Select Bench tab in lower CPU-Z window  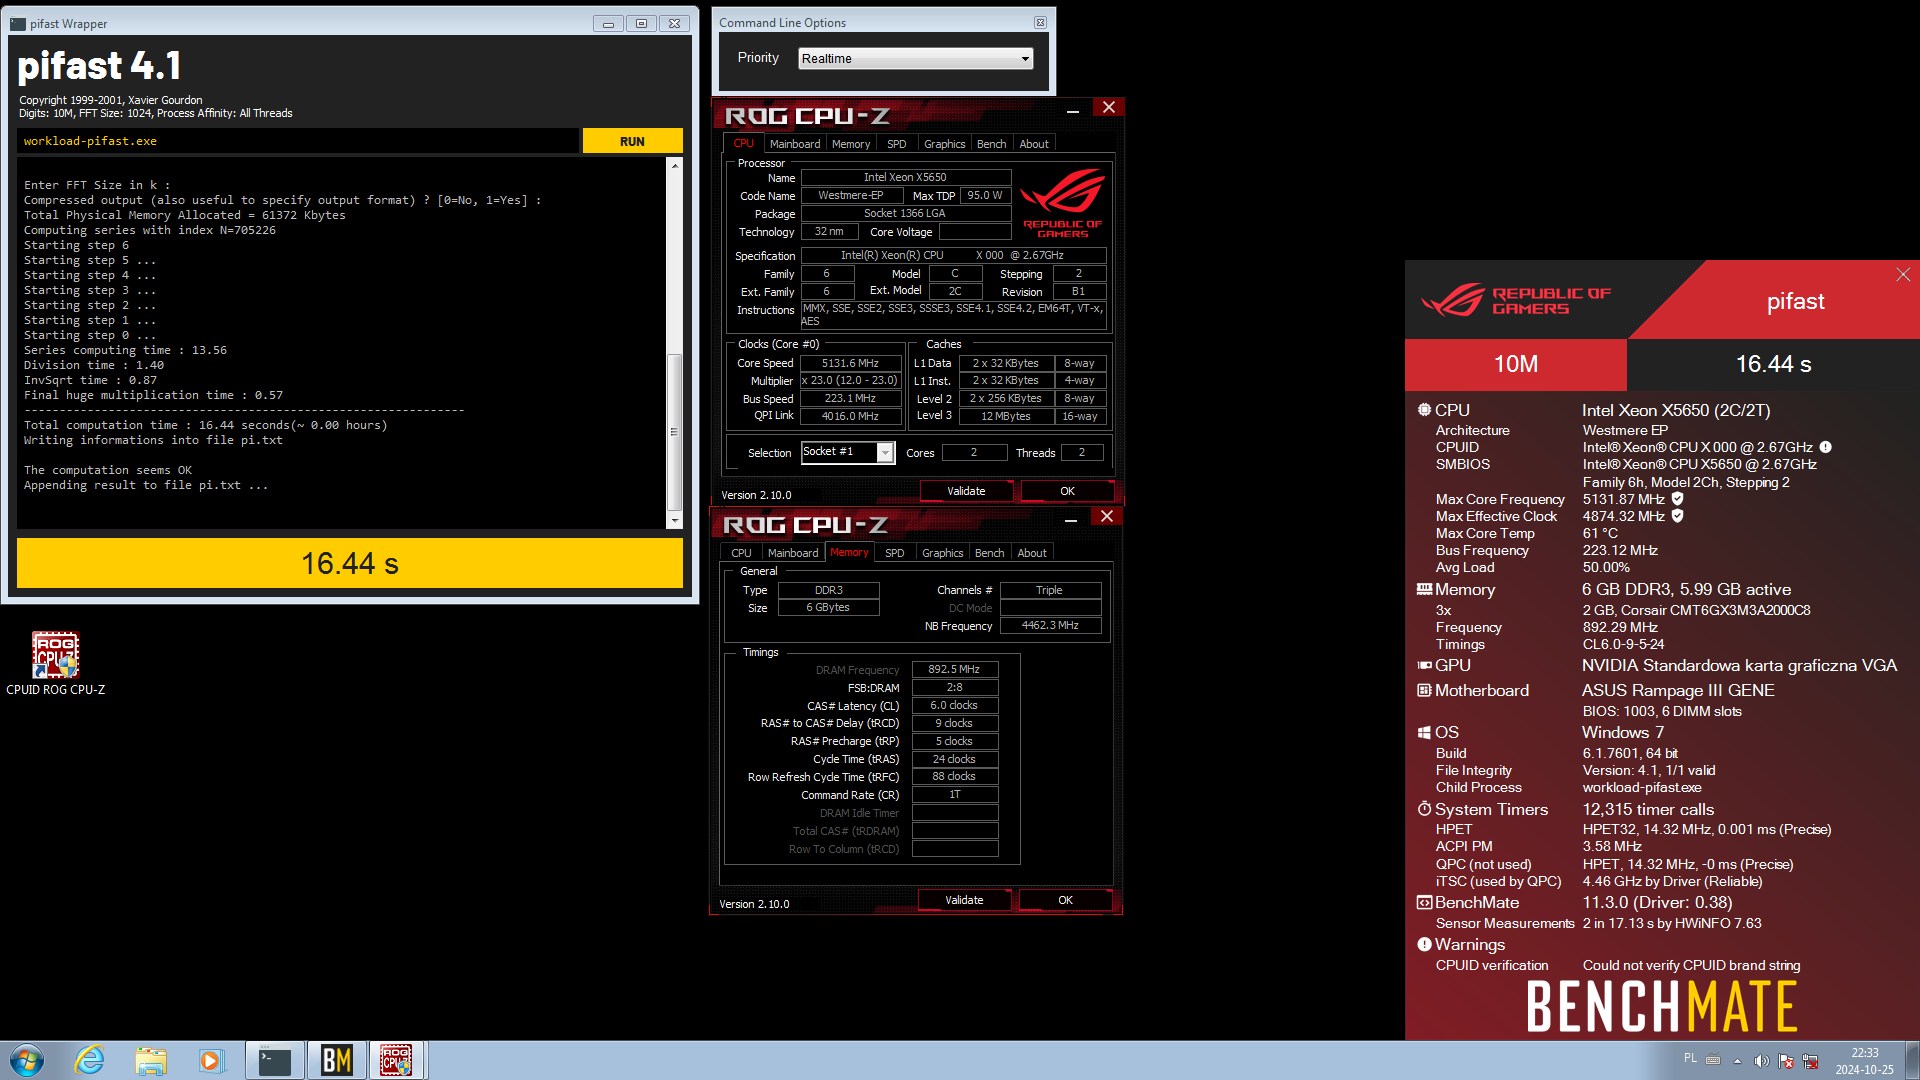tap(989, 553)
